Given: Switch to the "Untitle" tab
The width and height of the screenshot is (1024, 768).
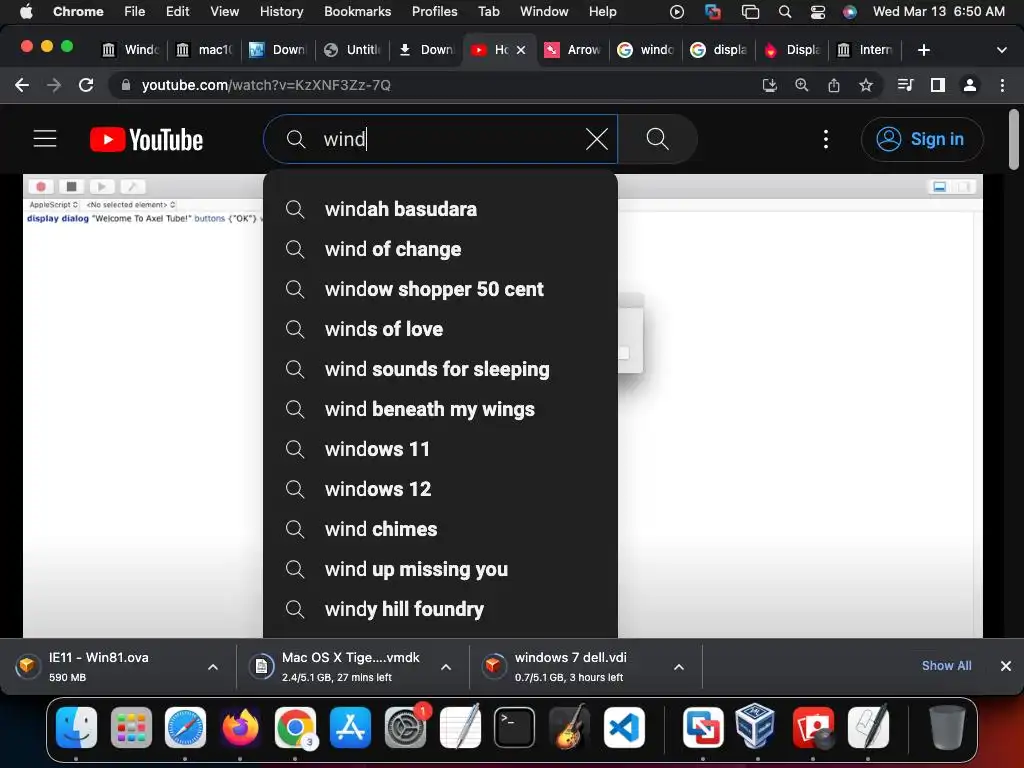Looking at the screenshot, I should [353, 50].
